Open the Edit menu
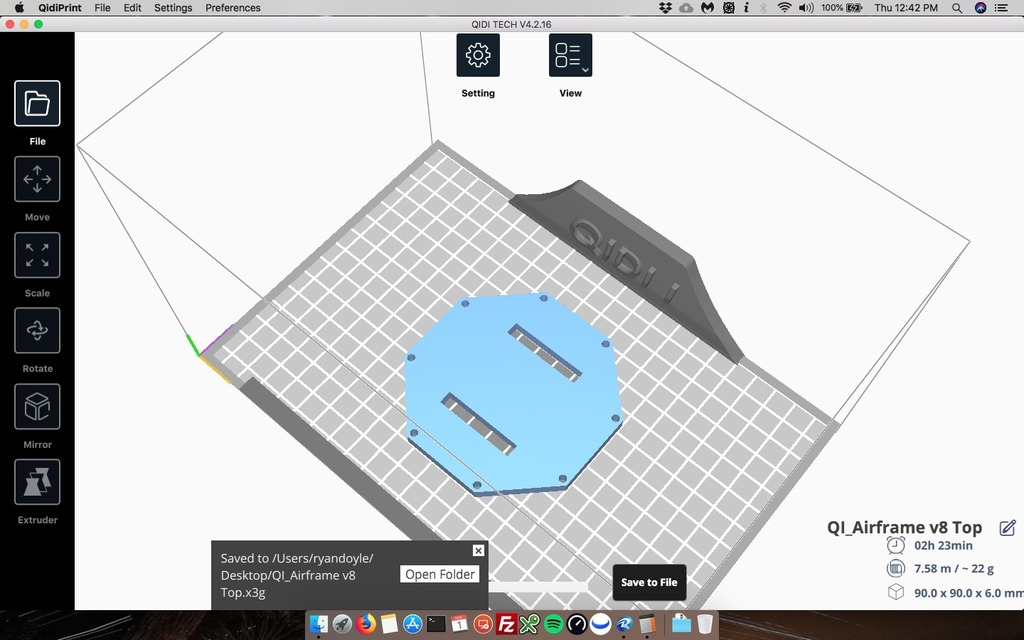This screenshot has width=1024, height=640. click(x=132, y=8)
